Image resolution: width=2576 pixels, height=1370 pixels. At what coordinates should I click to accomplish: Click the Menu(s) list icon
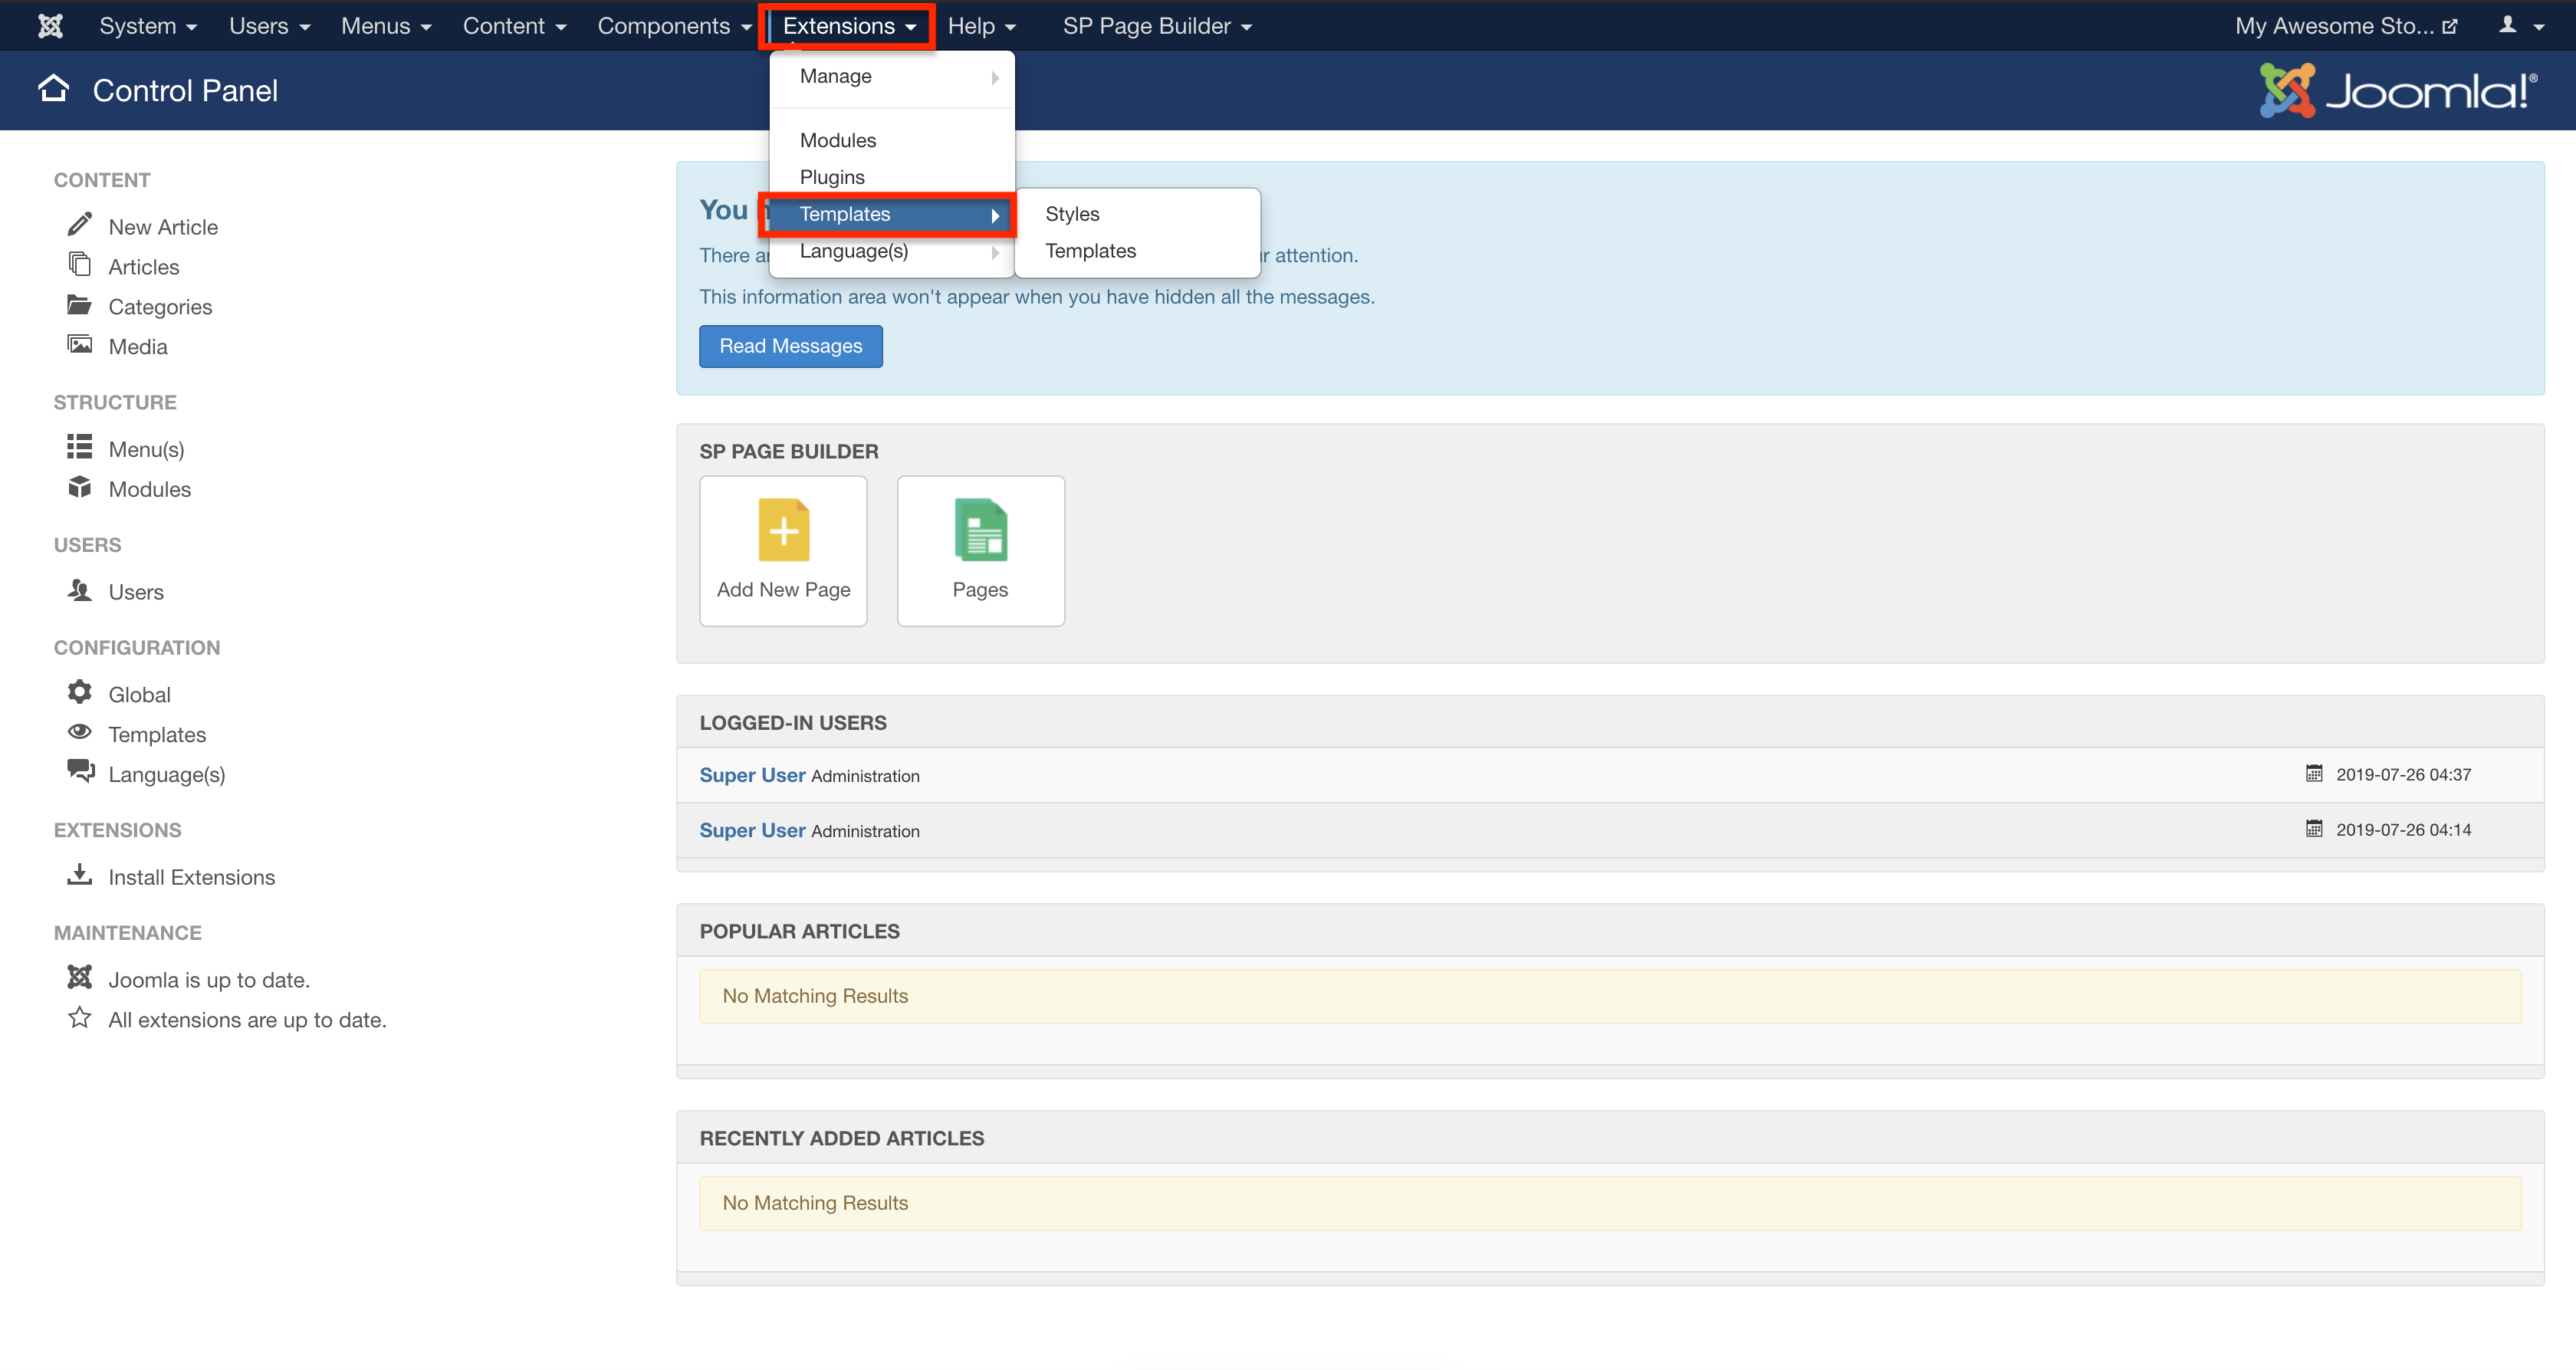(80, 446)
